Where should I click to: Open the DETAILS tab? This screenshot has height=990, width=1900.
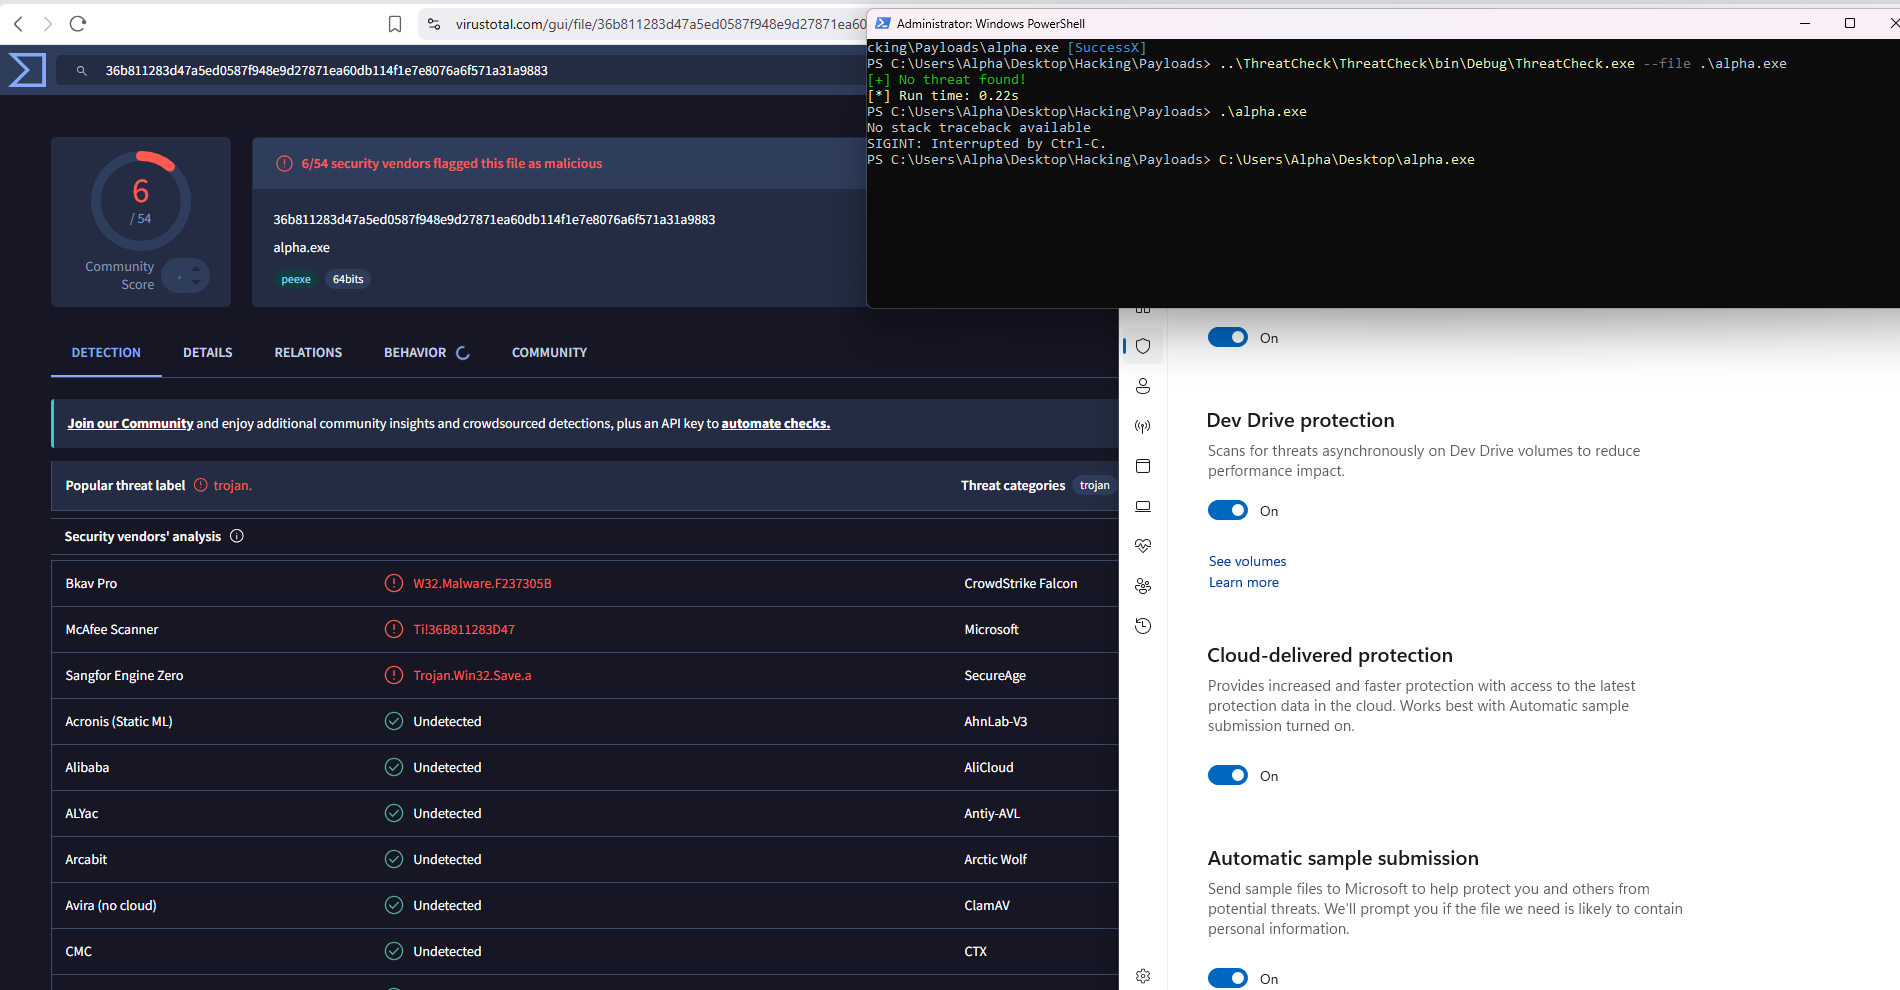[208, 353]
